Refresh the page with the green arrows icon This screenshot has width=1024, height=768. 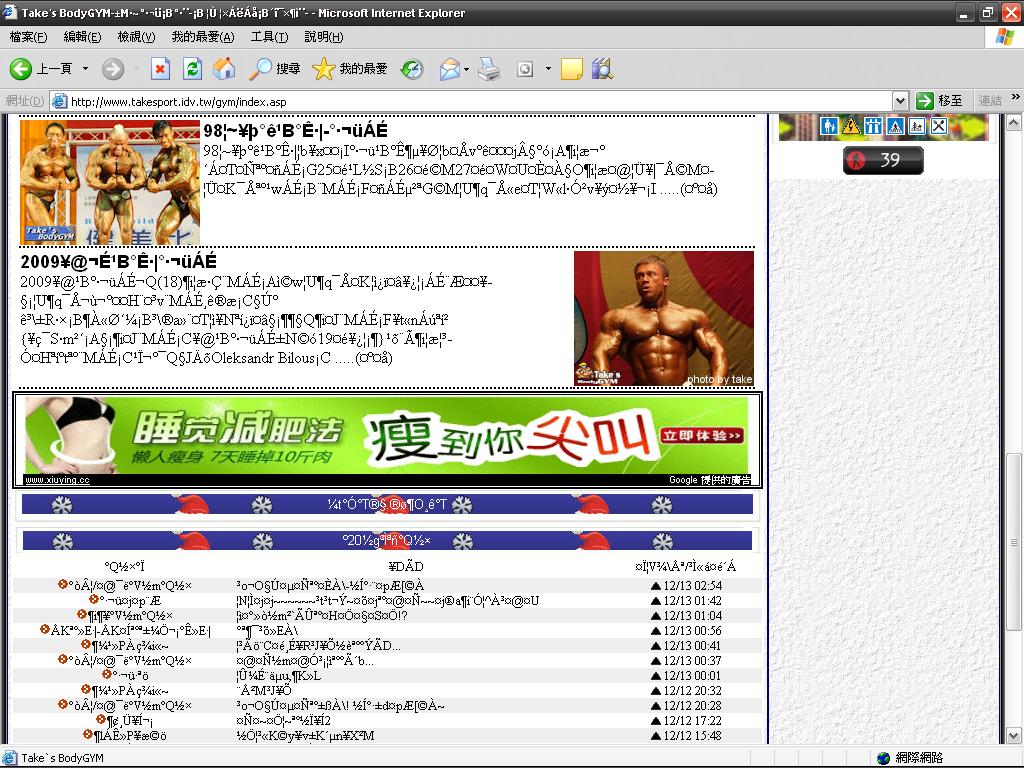coord(192,69)
